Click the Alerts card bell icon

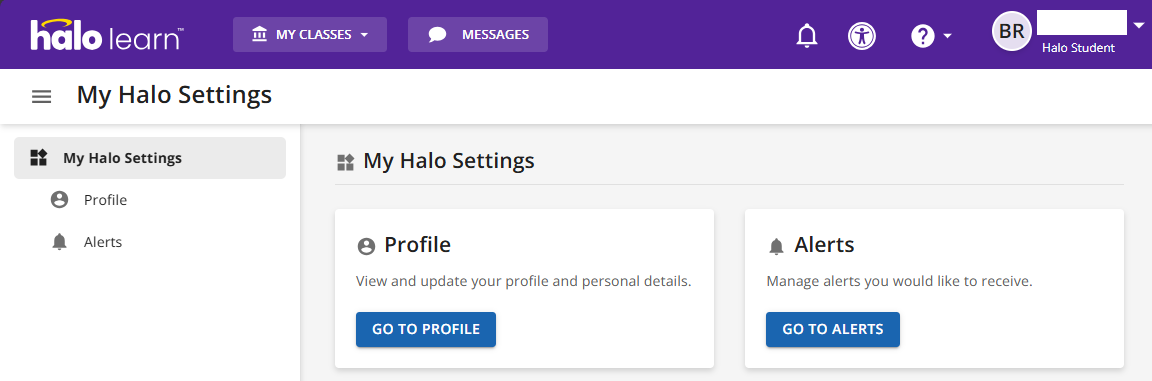click(776, 247)
